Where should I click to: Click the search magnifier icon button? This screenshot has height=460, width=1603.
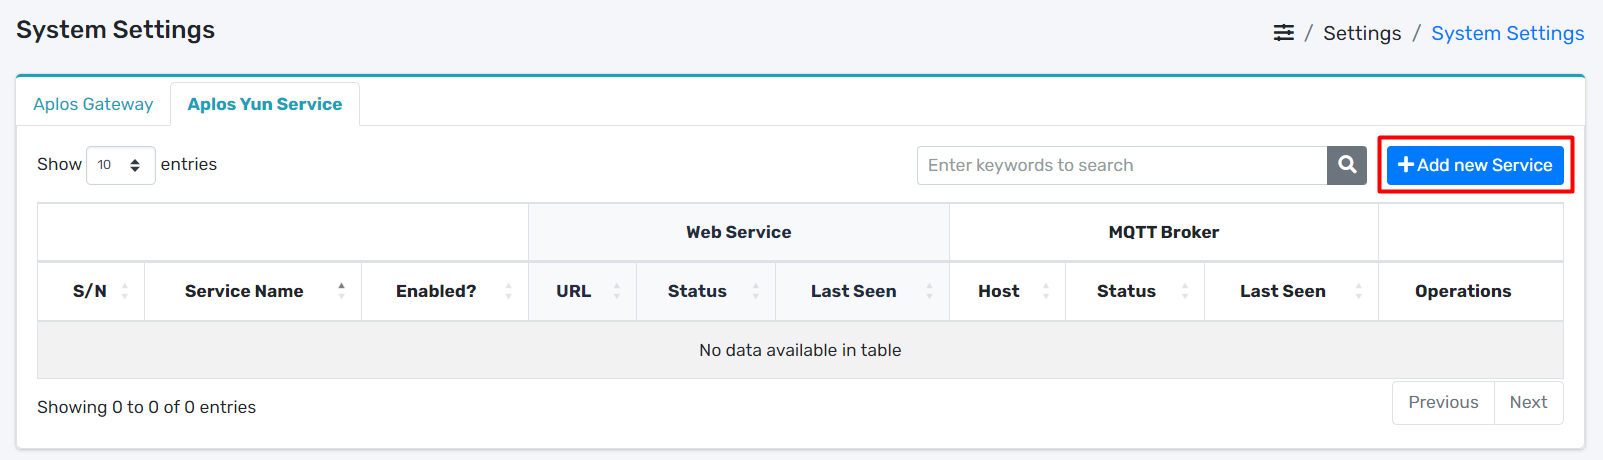click(x=1346, y=165)
